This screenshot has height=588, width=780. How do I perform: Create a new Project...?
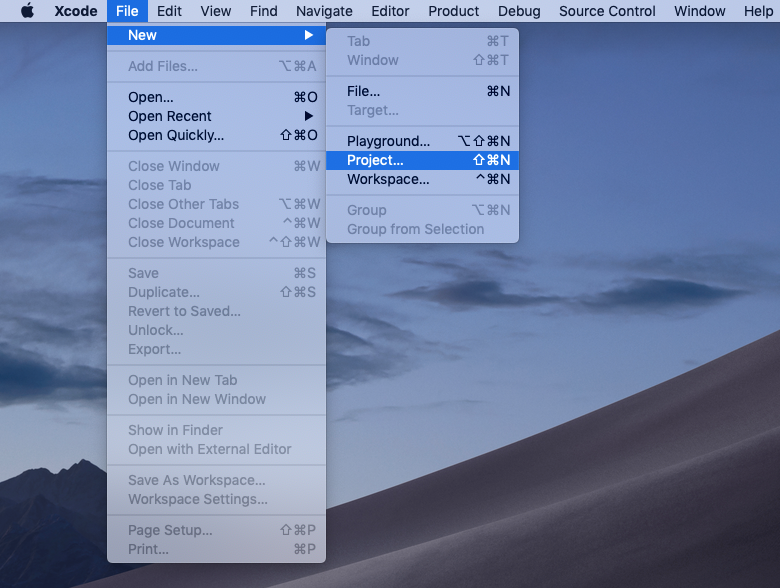tap(422, 160)
